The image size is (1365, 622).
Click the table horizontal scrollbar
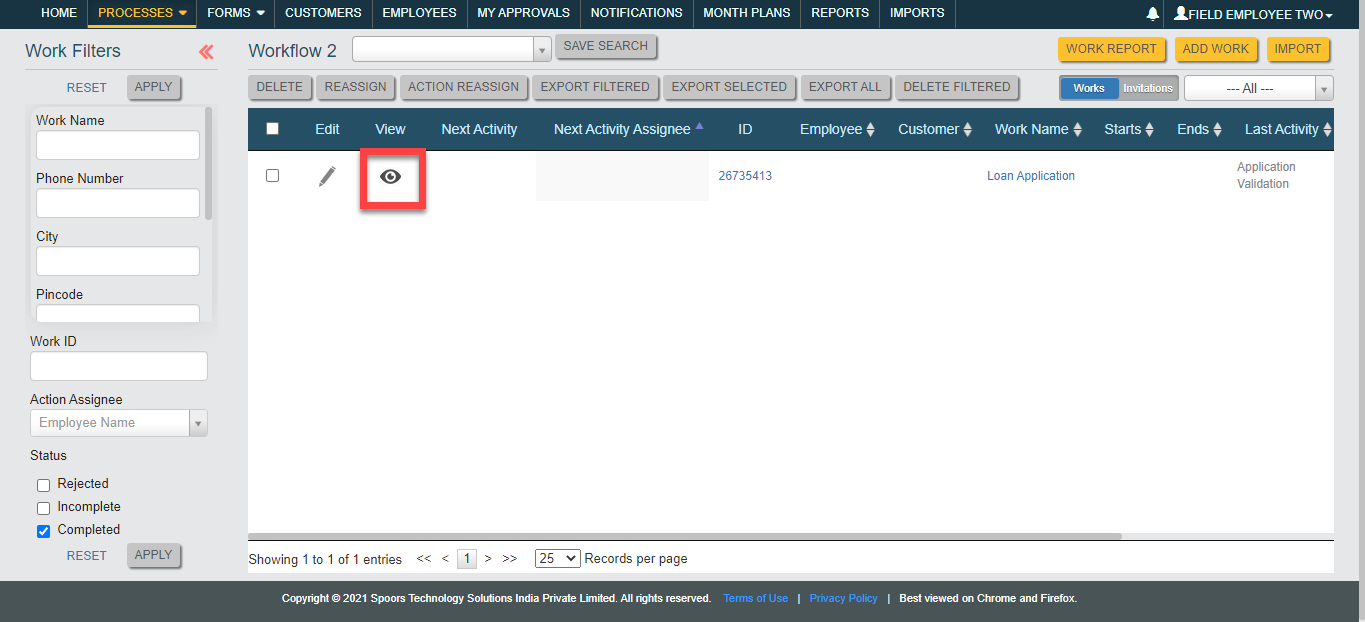click(685, 536)
